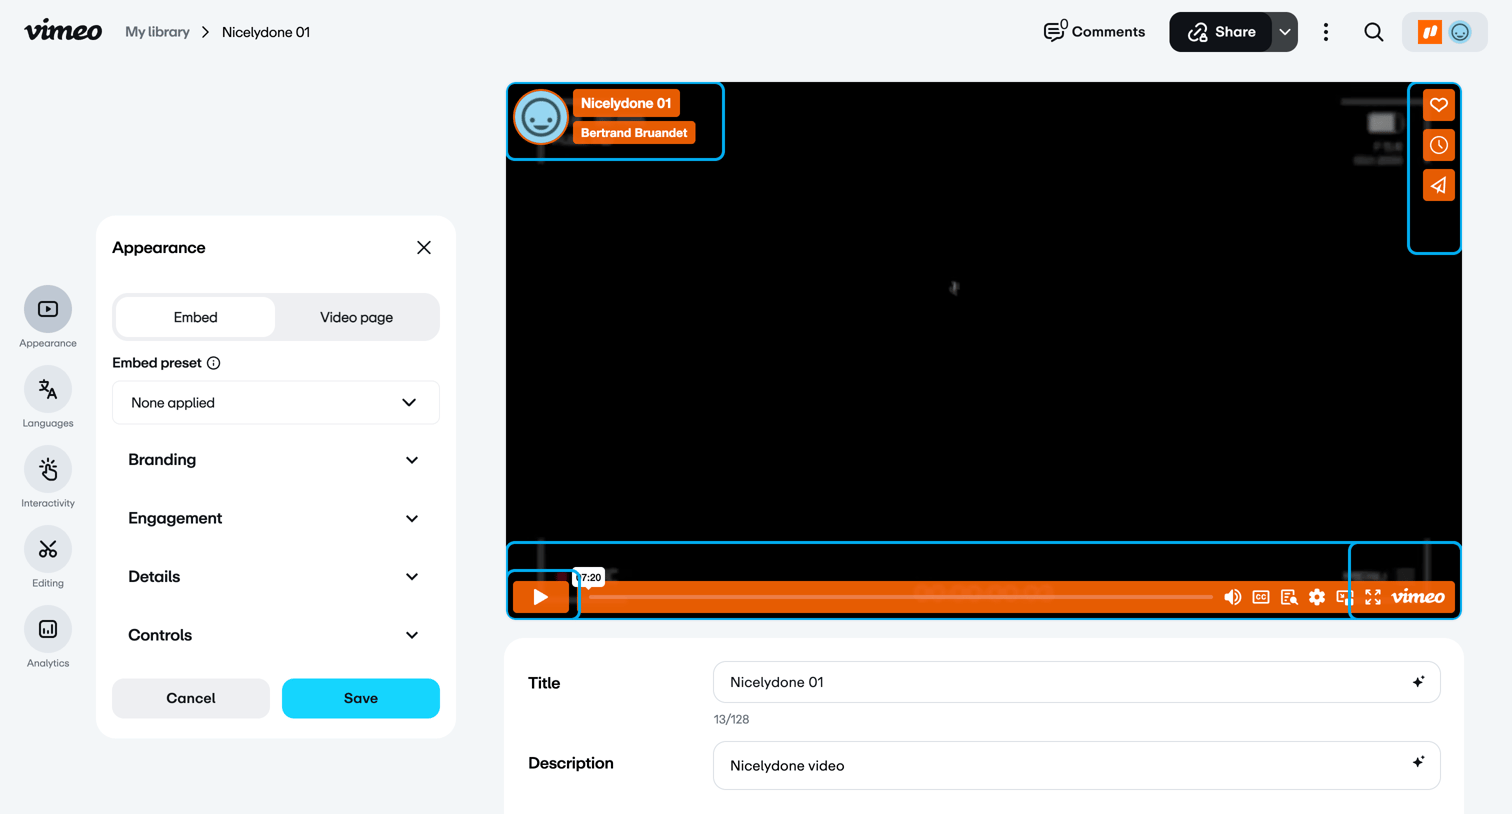Enter fullscreen in the player
The height and width of the screenshot is (814, 1512).
click(1373, 597)
